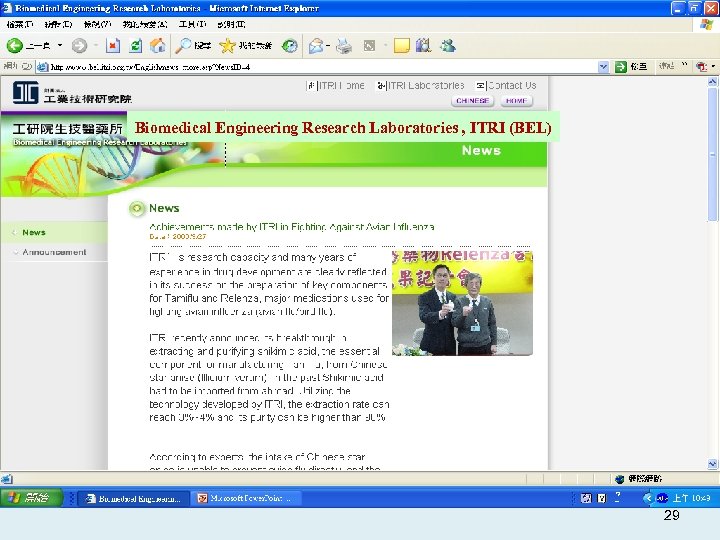The image size is (720, 540).
Task: Click the green Back arrow button
Action: pos(15,45)
